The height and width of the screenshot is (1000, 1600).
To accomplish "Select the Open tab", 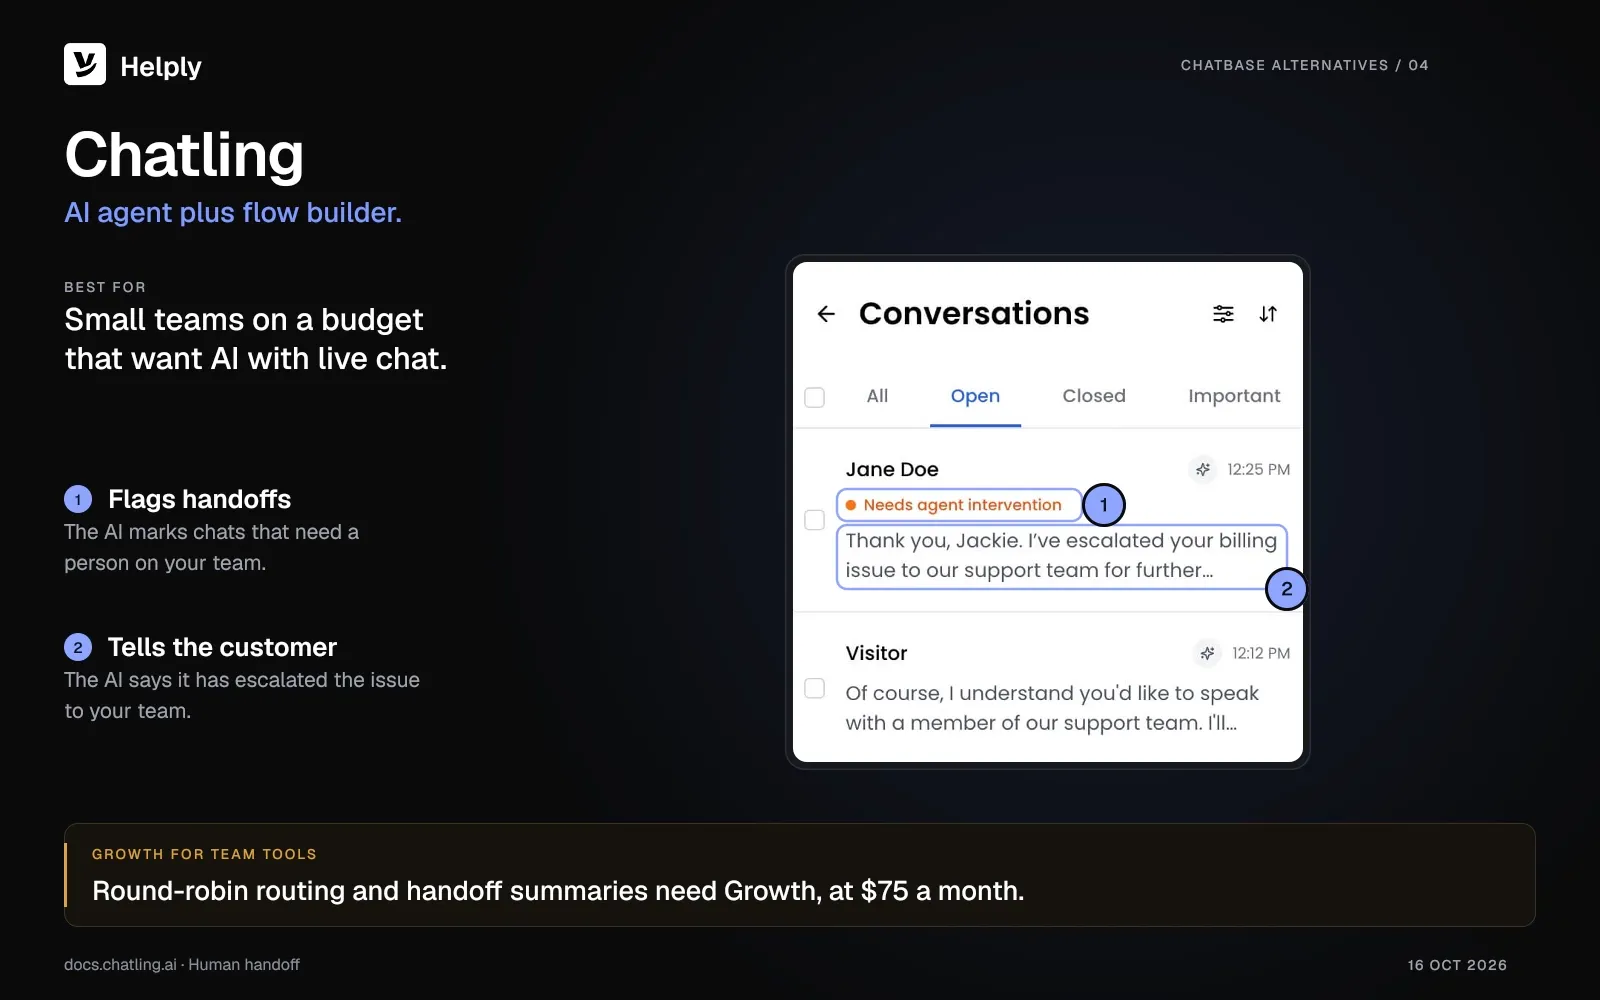I will coord(975,396).
